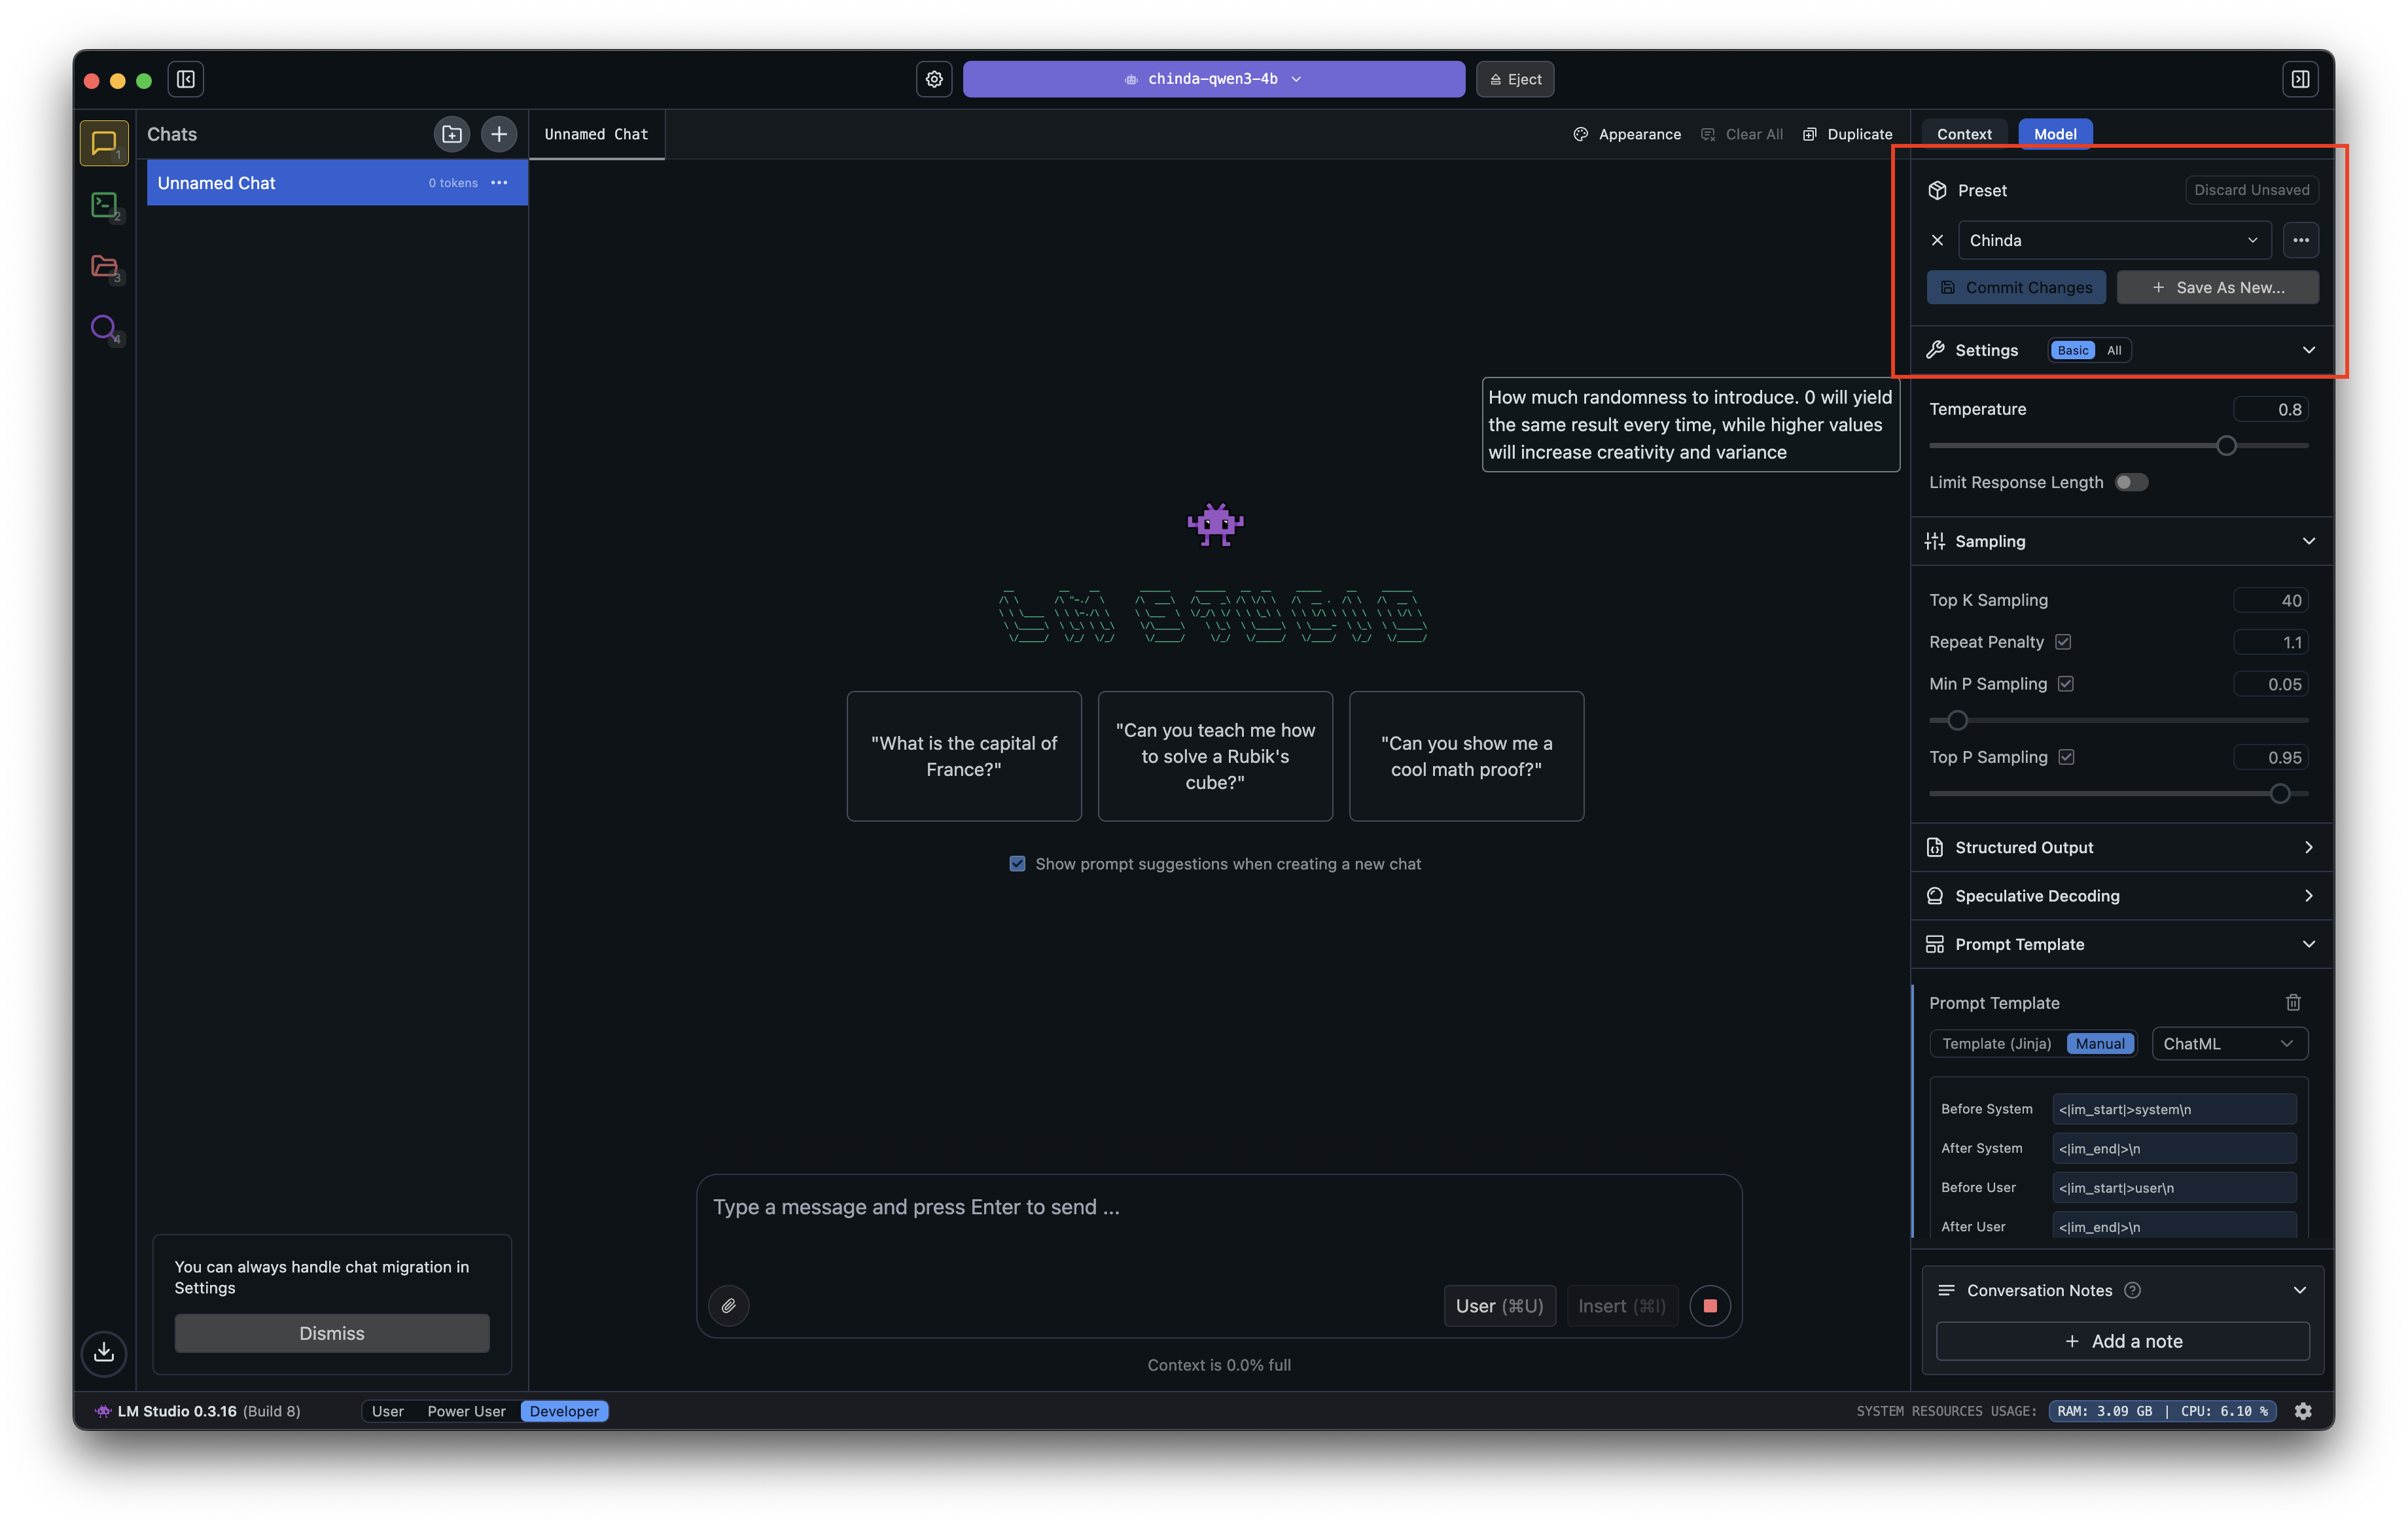This screenshot has height=1527, width=2408.
Task: Click the Duplicate chat icon
Action: coord(1810,133)
